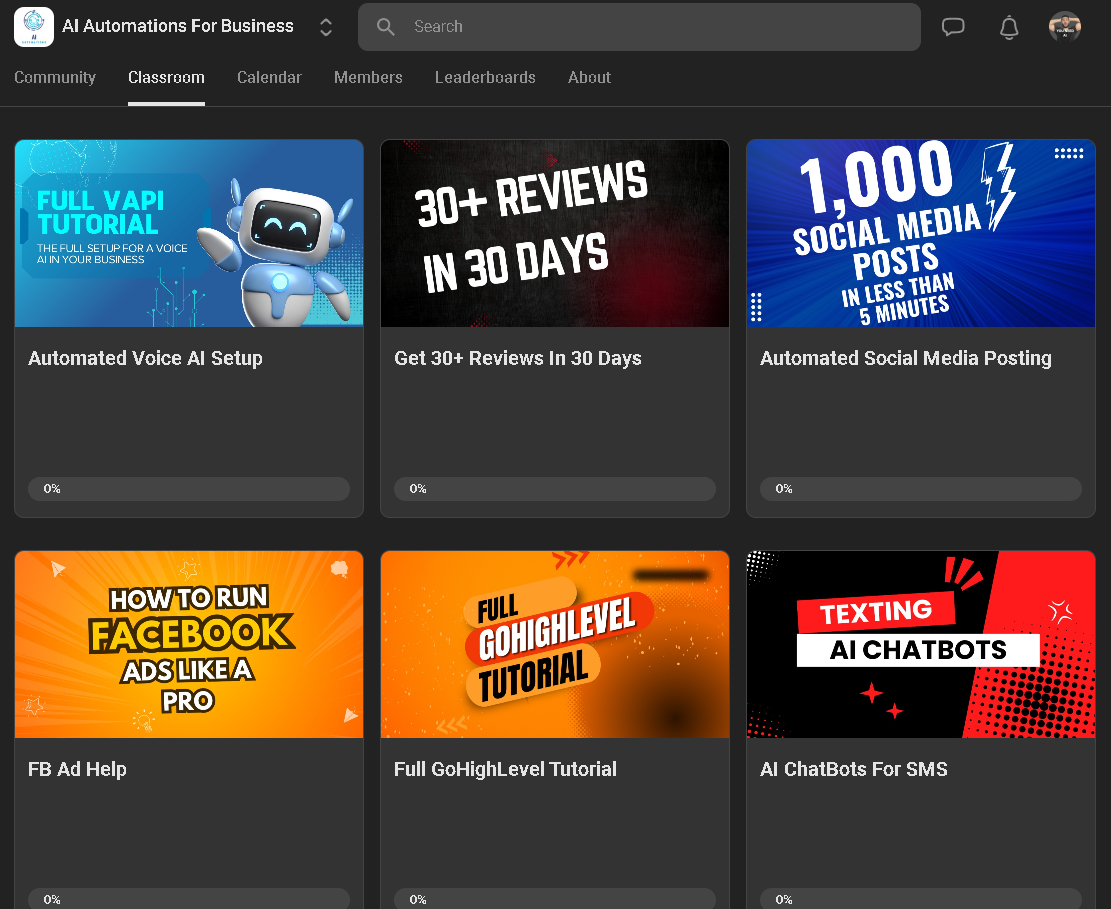Click the Get 30+ Reviews In 30 Days title
Image resolution: width=1111 pixels, height=909 pixels.
pyautogui.click(x=518, y=358)
